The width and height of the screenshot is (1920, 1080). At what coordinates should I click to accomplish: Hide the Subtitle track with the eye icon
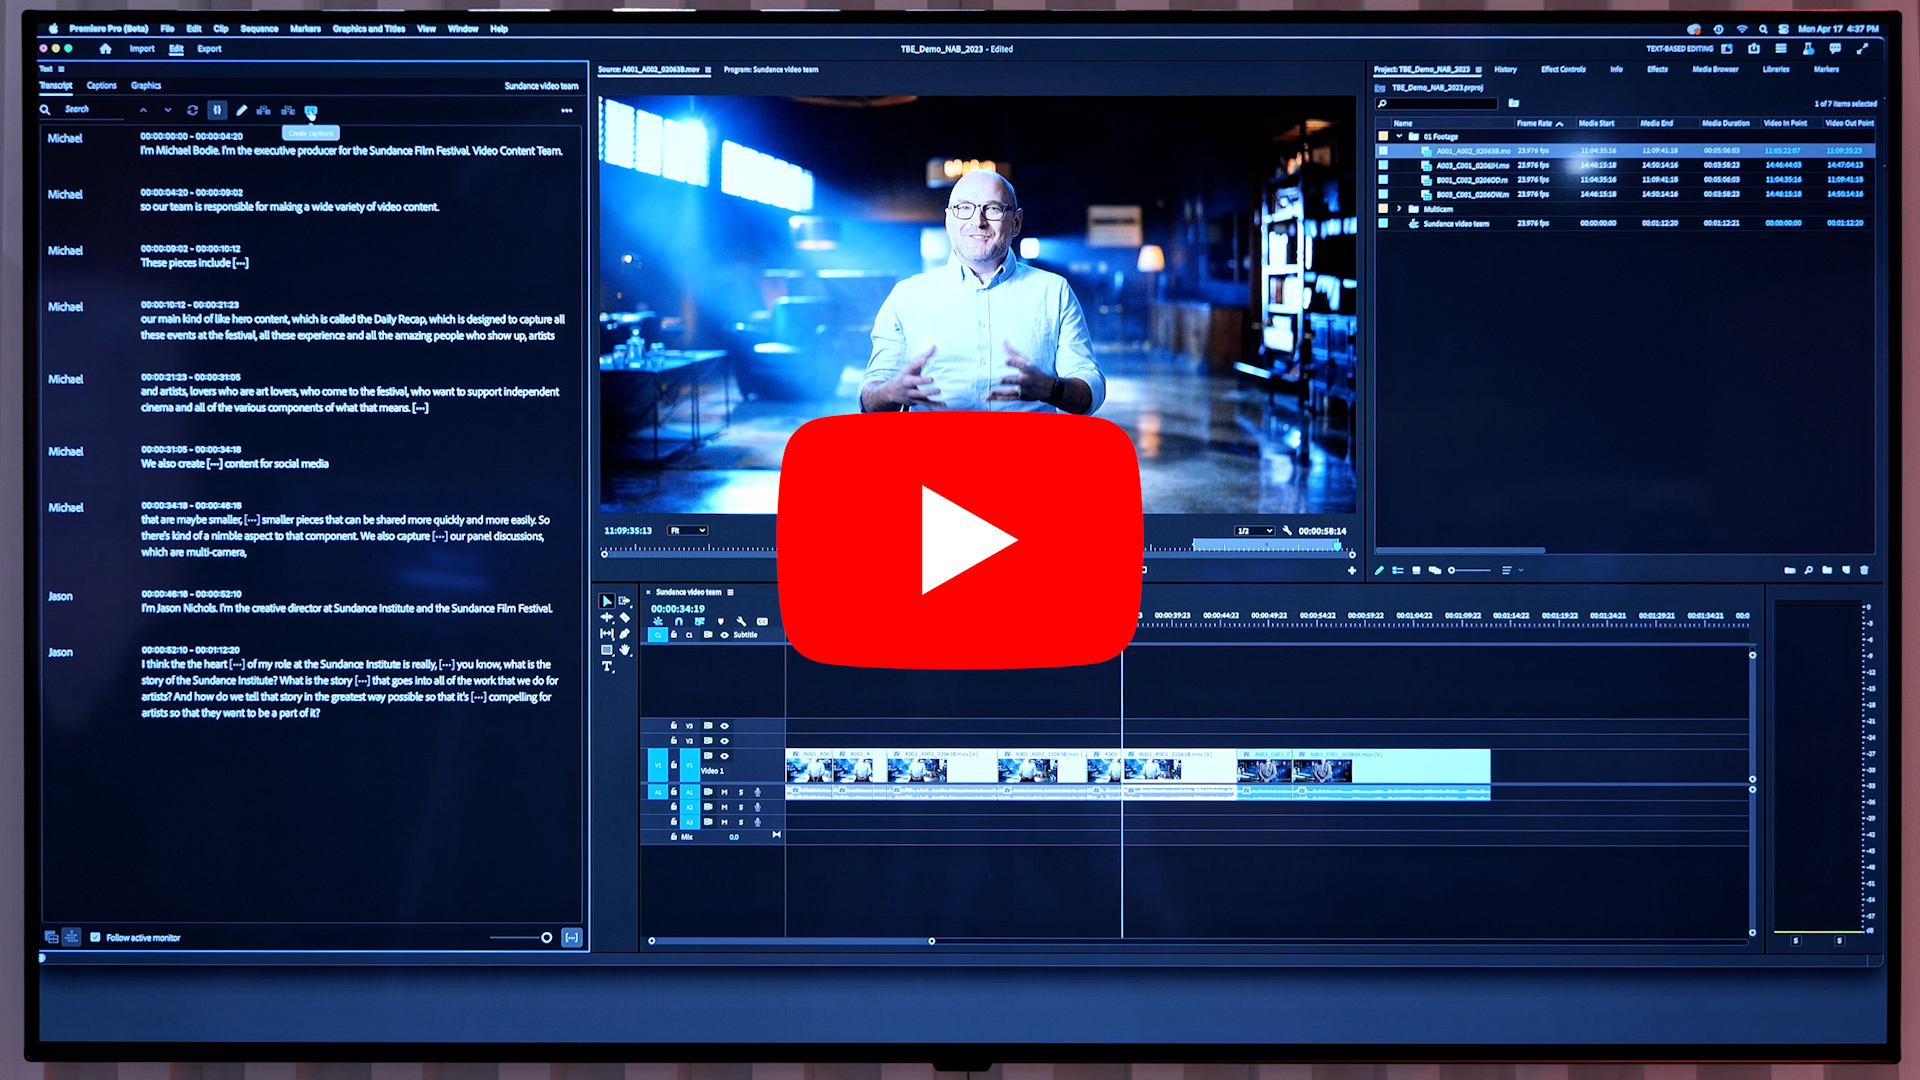click(724, 635)
